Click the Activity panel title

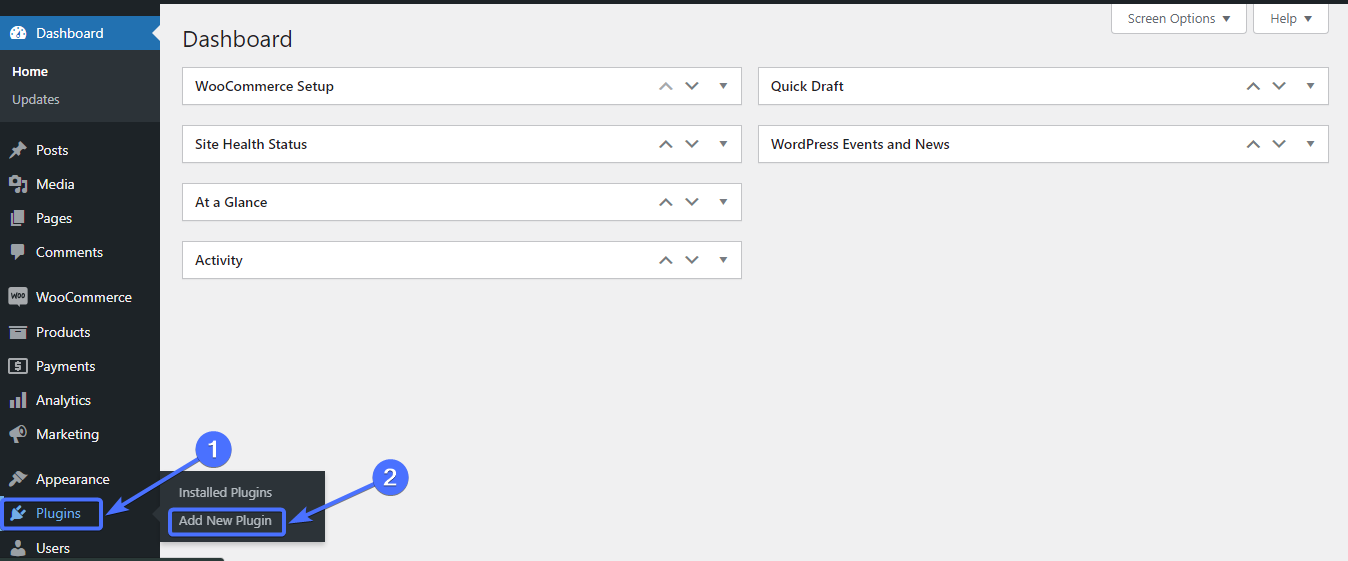coord(219,260)
